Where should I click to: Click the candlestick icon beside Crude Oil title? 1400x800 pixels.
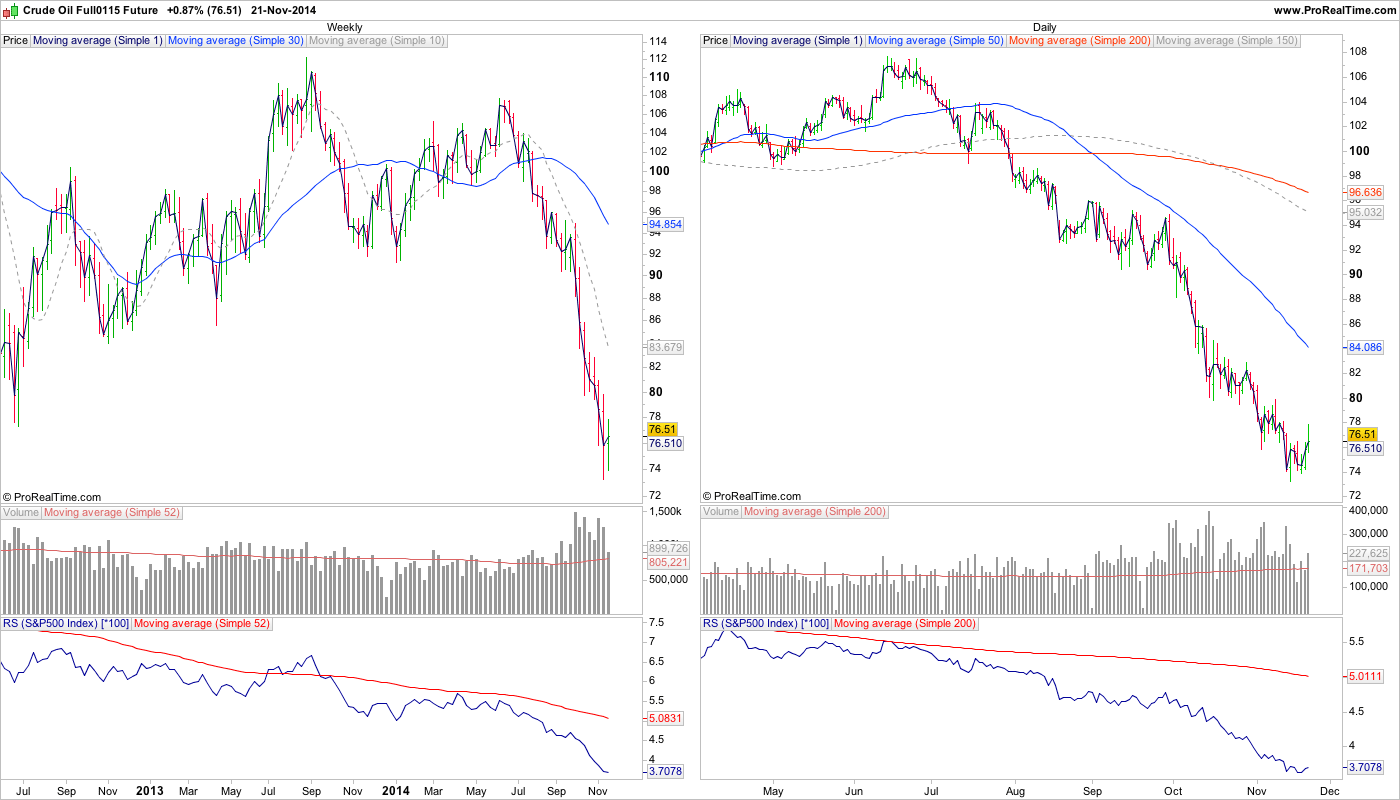(x=10, y=9)
